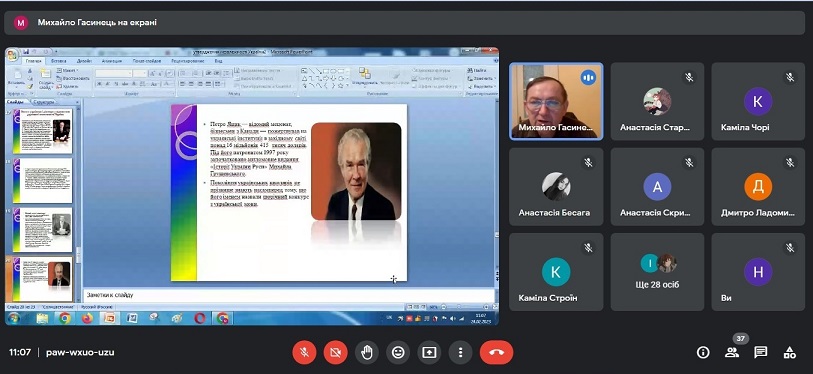Viewport: 813px width, 374px height.
Task: Expand the Макет layout dropdown
Action: [x=67, y=70]
